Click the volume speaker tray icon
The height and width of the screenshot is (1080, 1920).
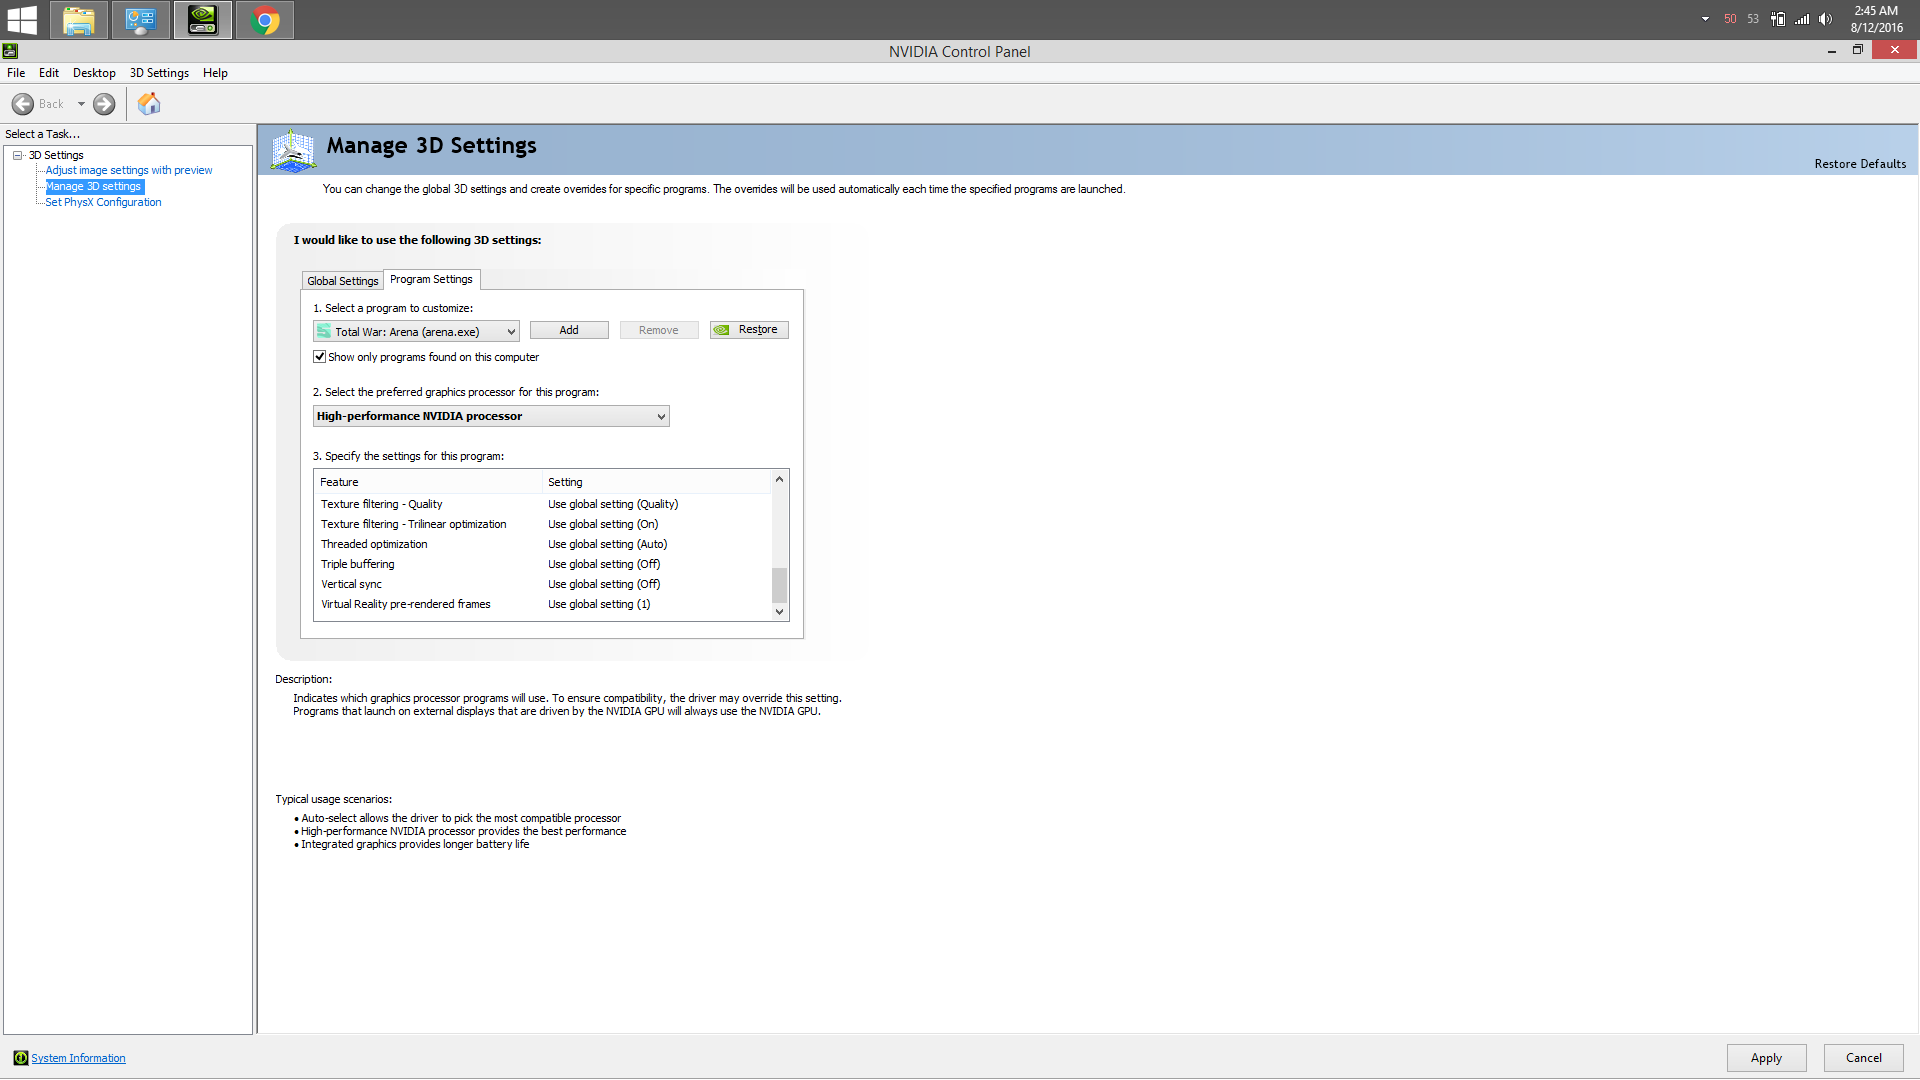point(1825,19)
